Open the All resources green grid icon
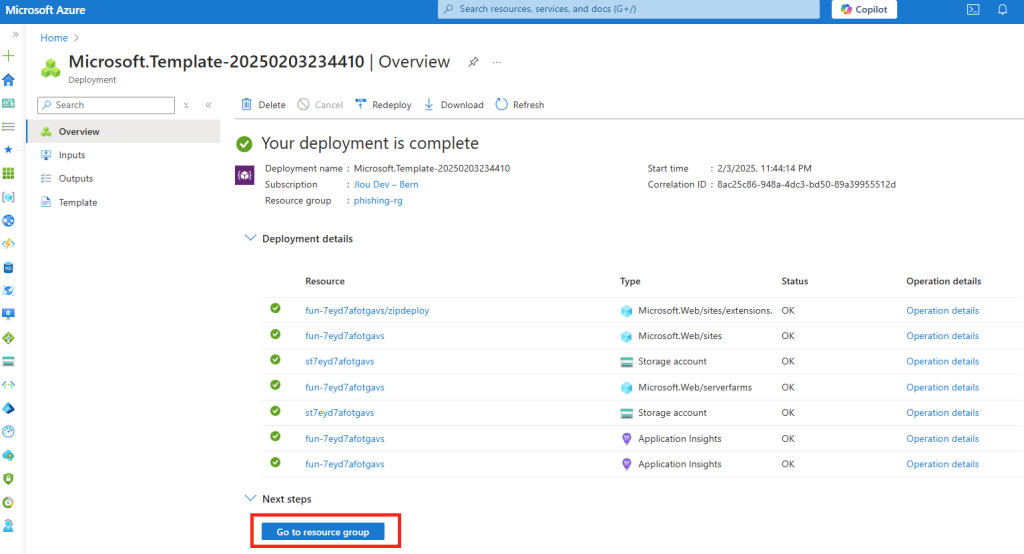The width and height of the screenshot is (1024, 554). [8, 173]
